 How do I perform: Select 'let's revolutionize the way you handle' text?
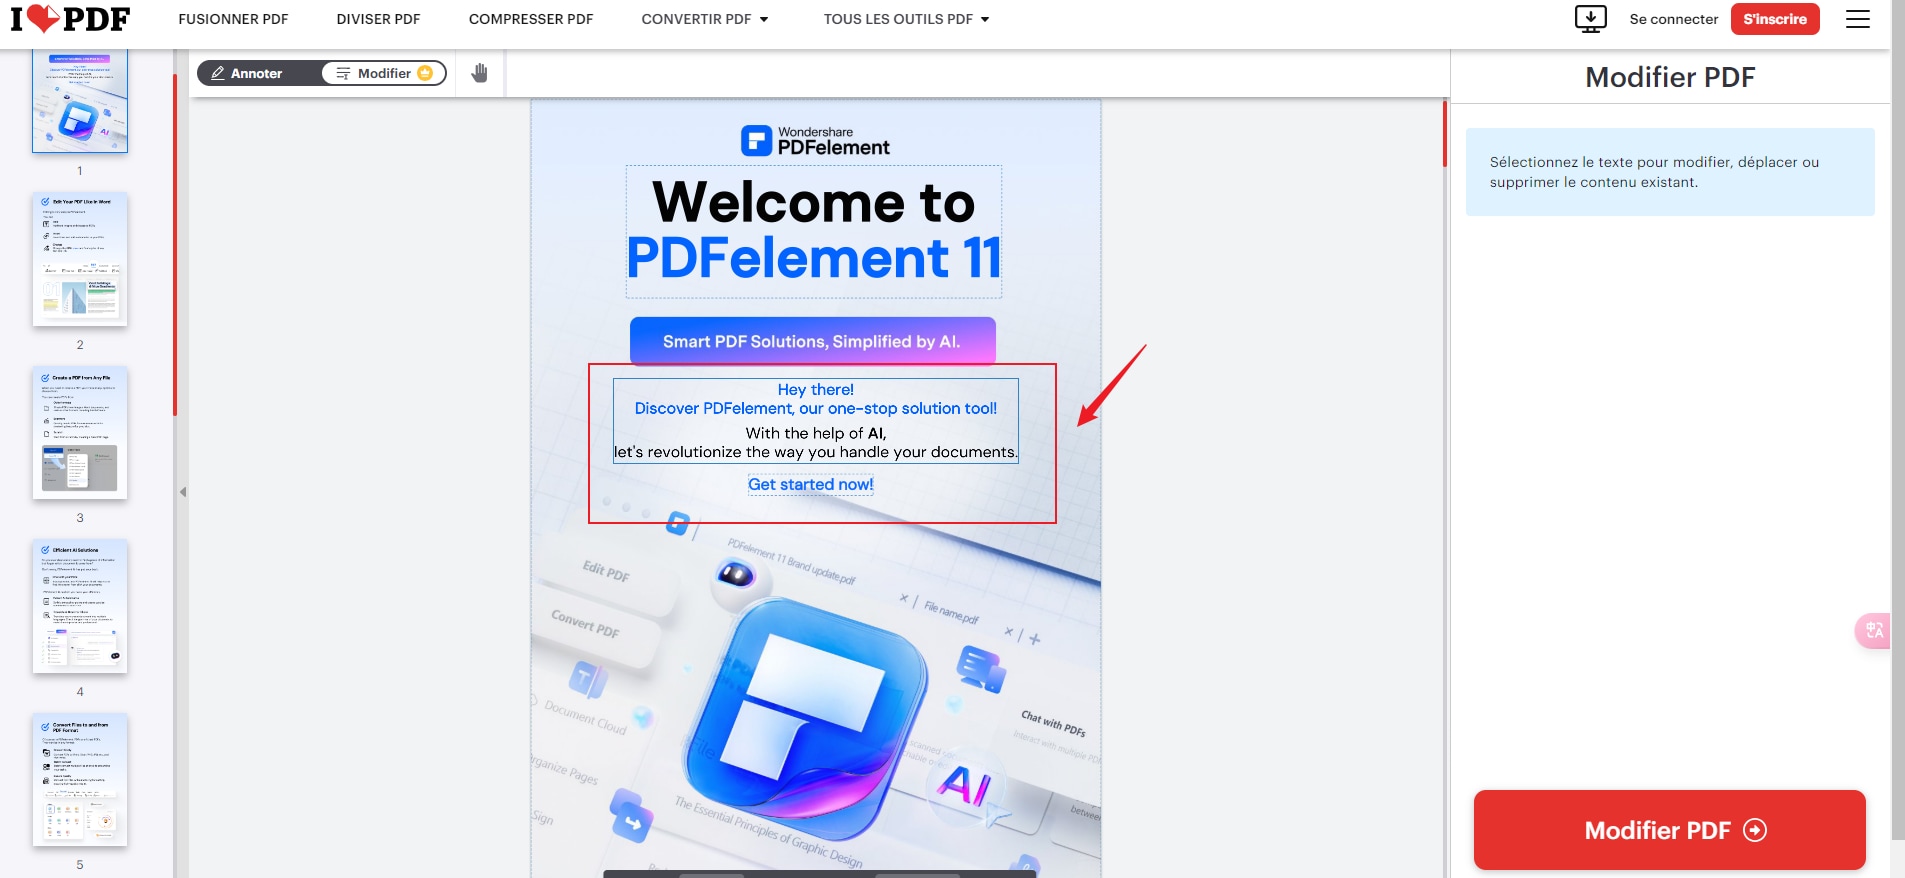tap(751, 452)
